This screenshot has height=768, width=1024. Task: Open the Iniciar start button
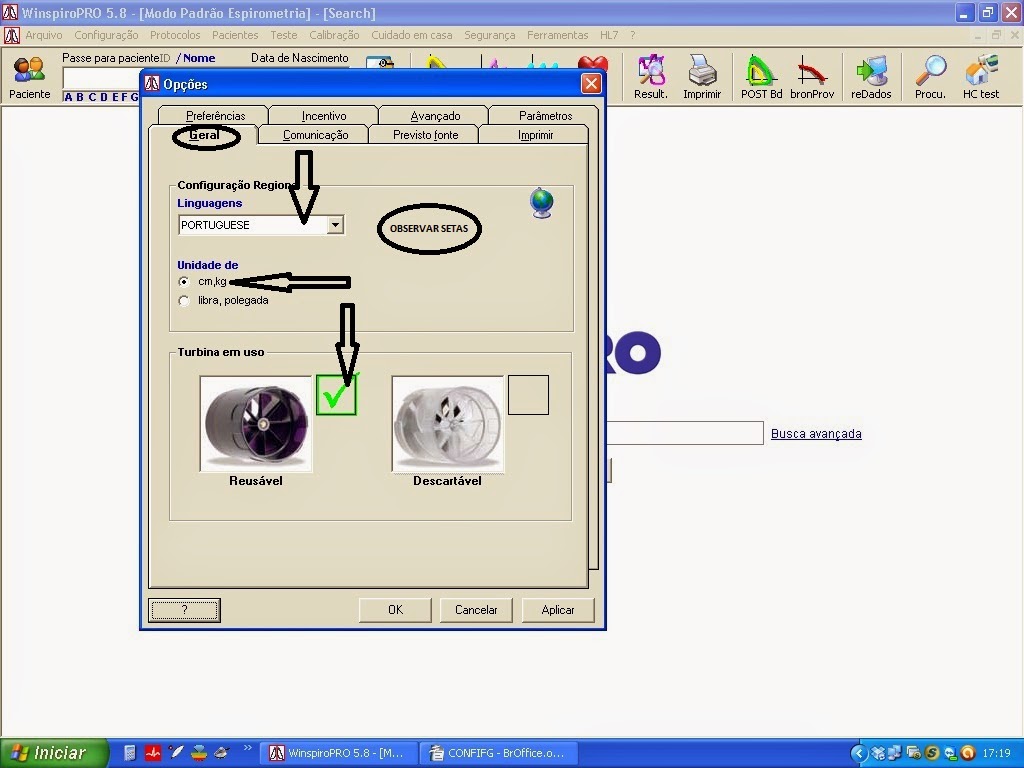coord(54,753)
